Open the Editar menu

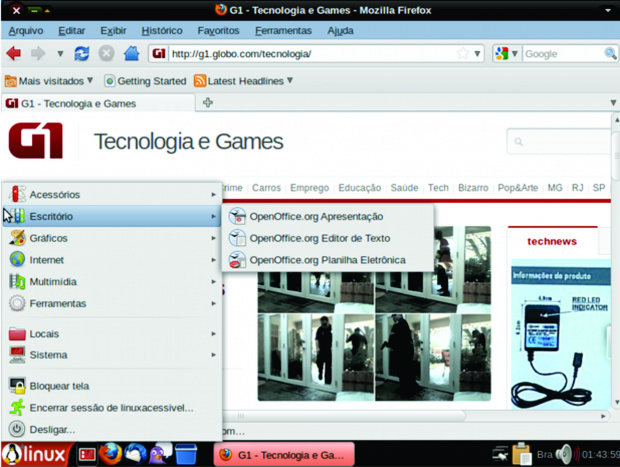(x=72, y=30)
